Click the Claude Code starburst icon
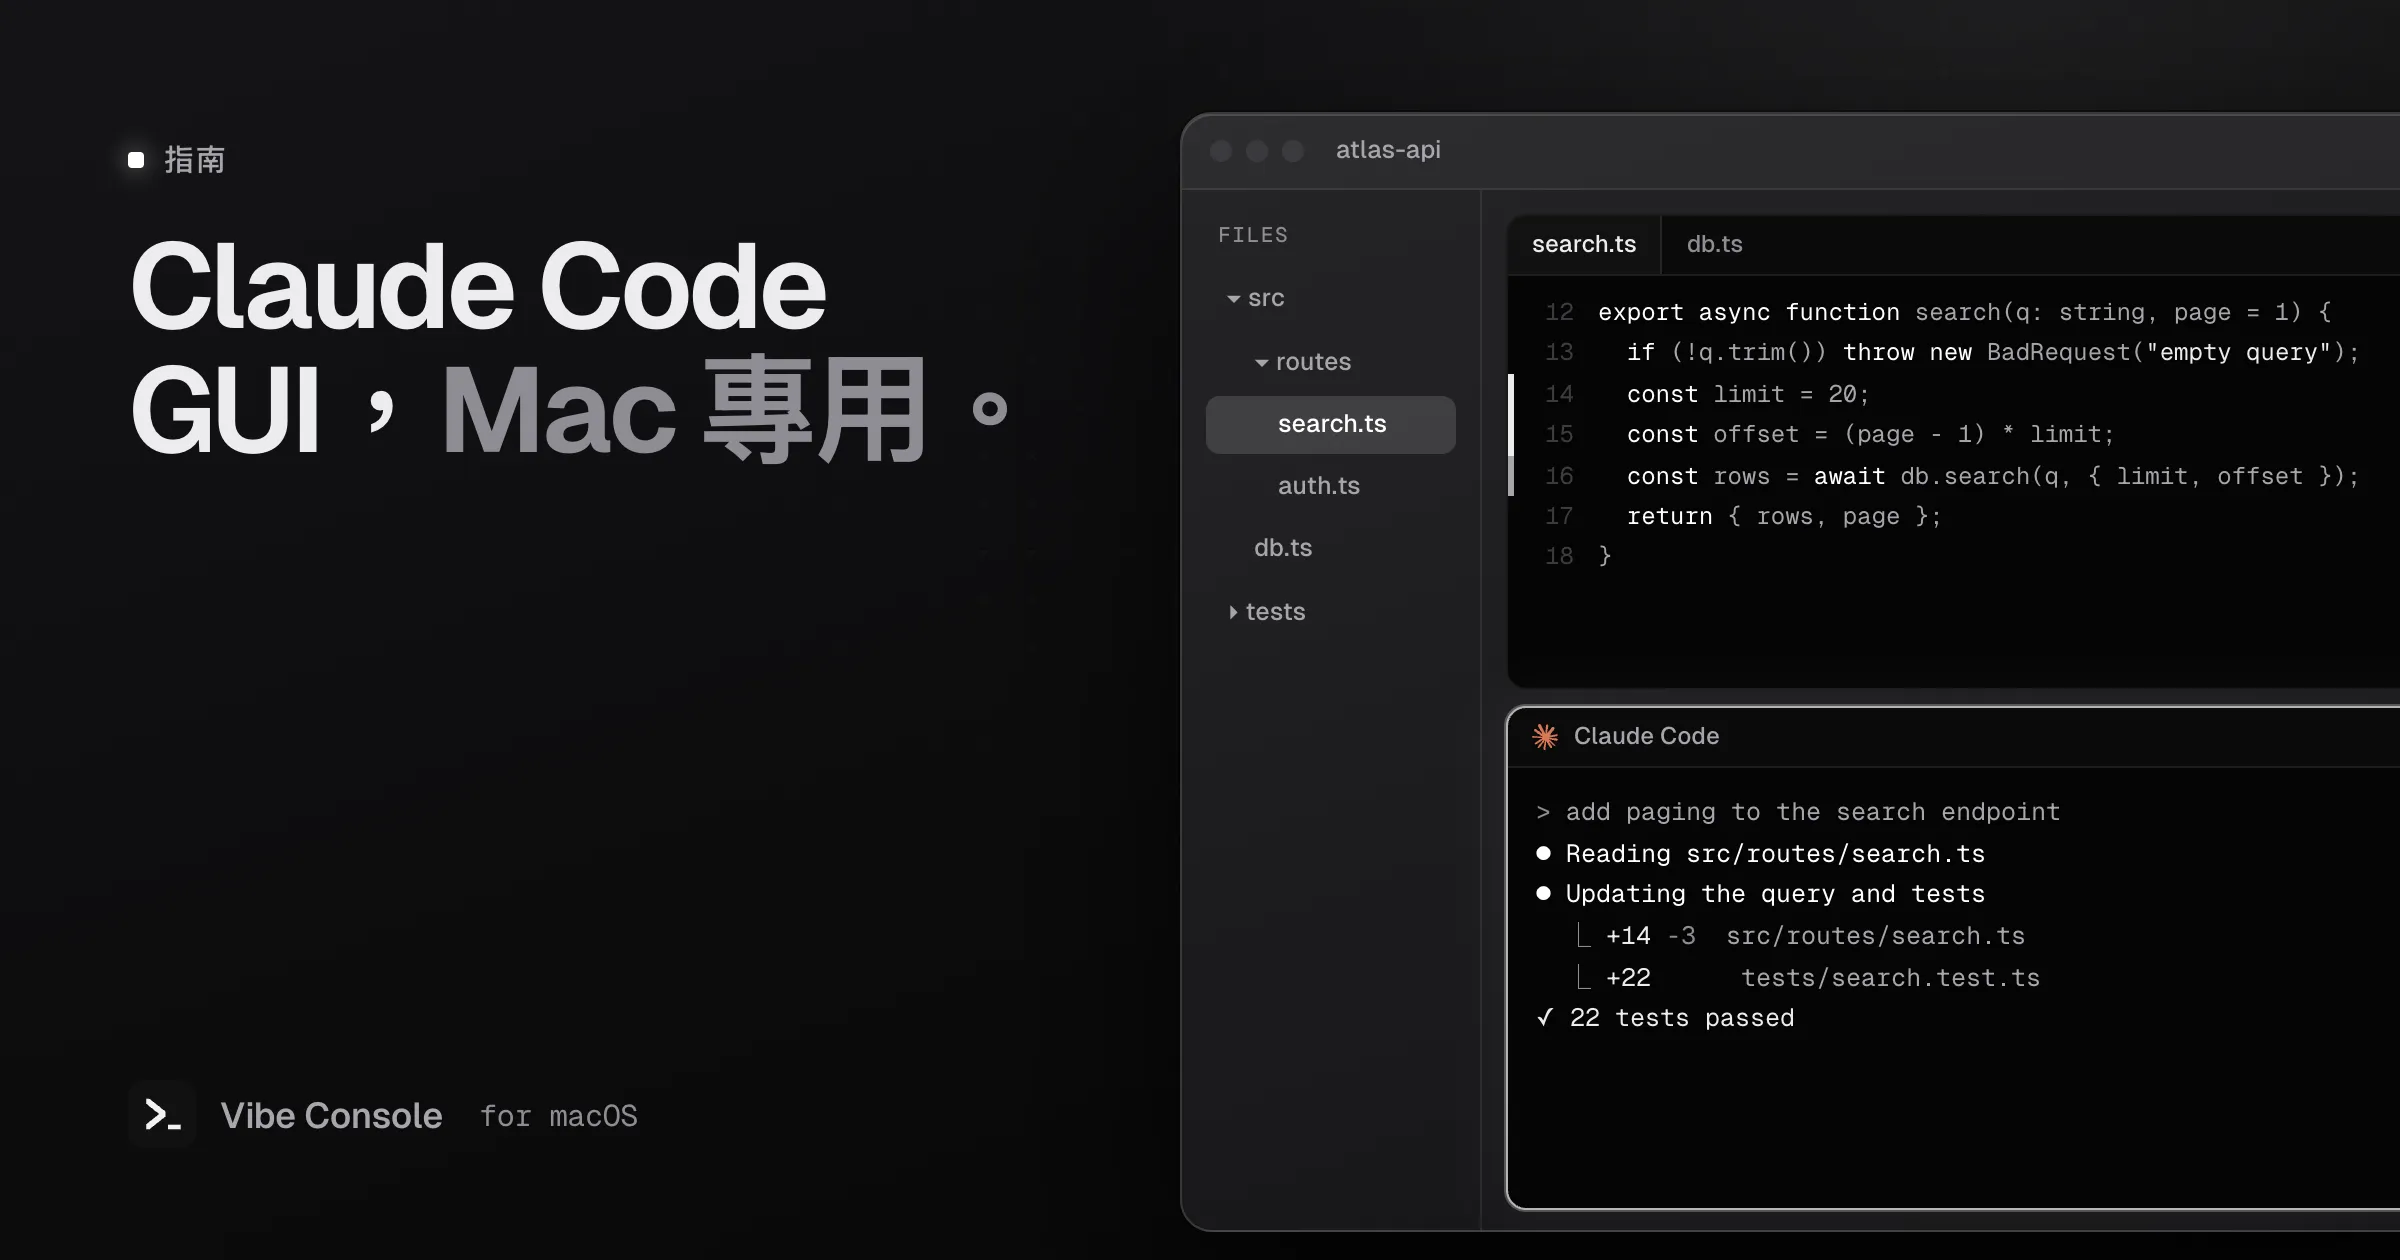 (x=1545, y=737)
